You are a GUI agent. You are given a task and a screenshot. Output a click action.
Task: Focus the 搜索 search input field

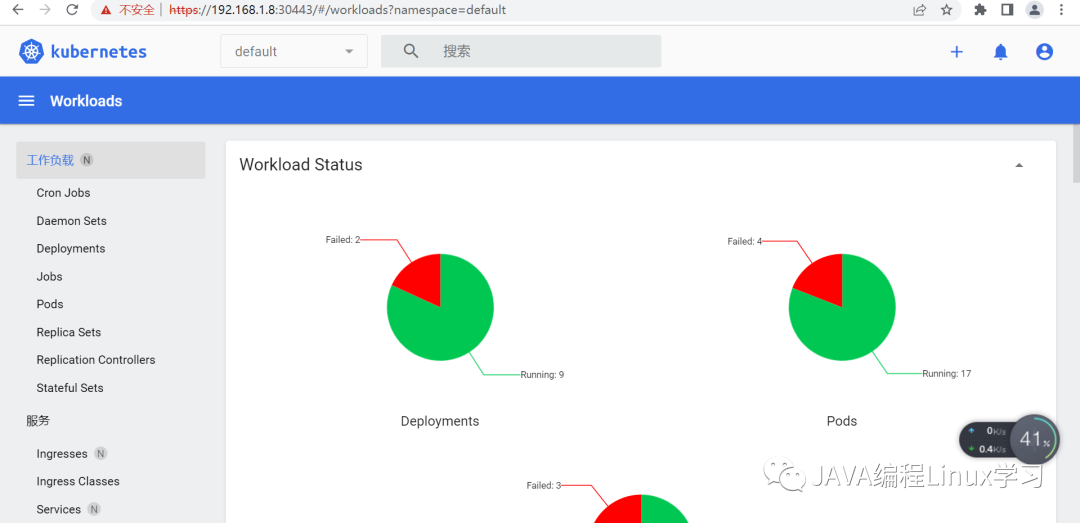click(521, 51)
